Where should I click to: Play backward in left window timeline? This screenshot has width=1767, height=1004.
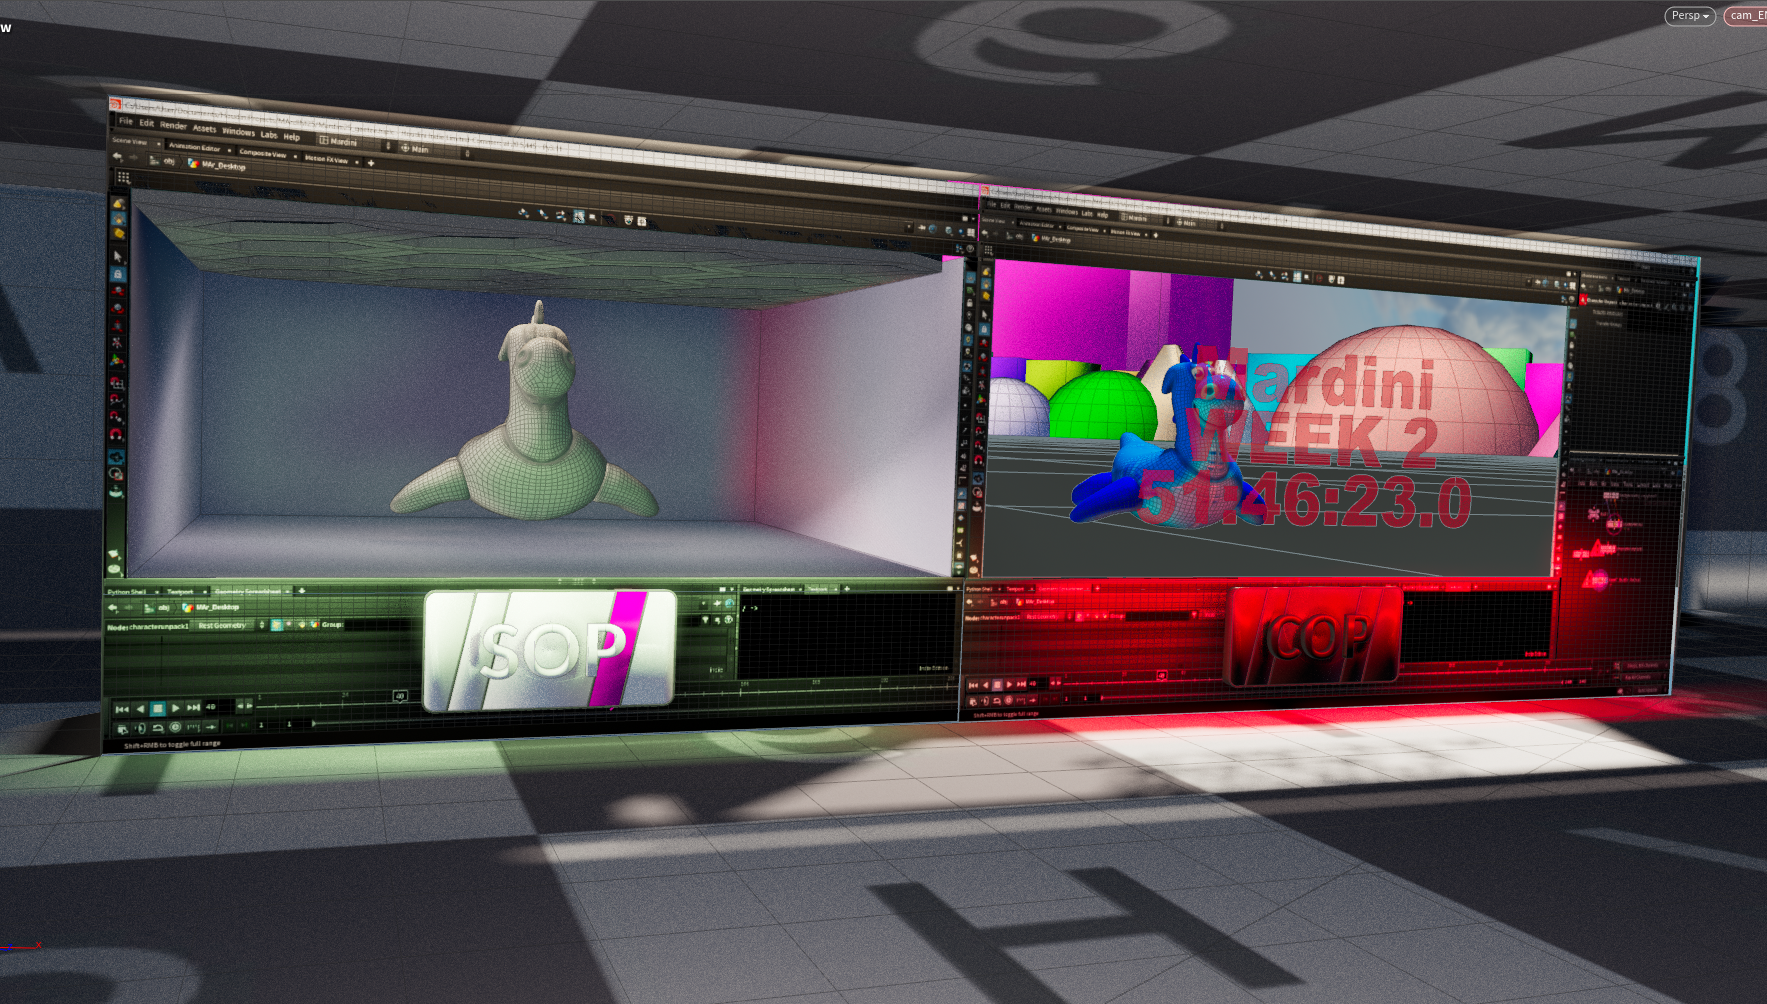[140, 708]
